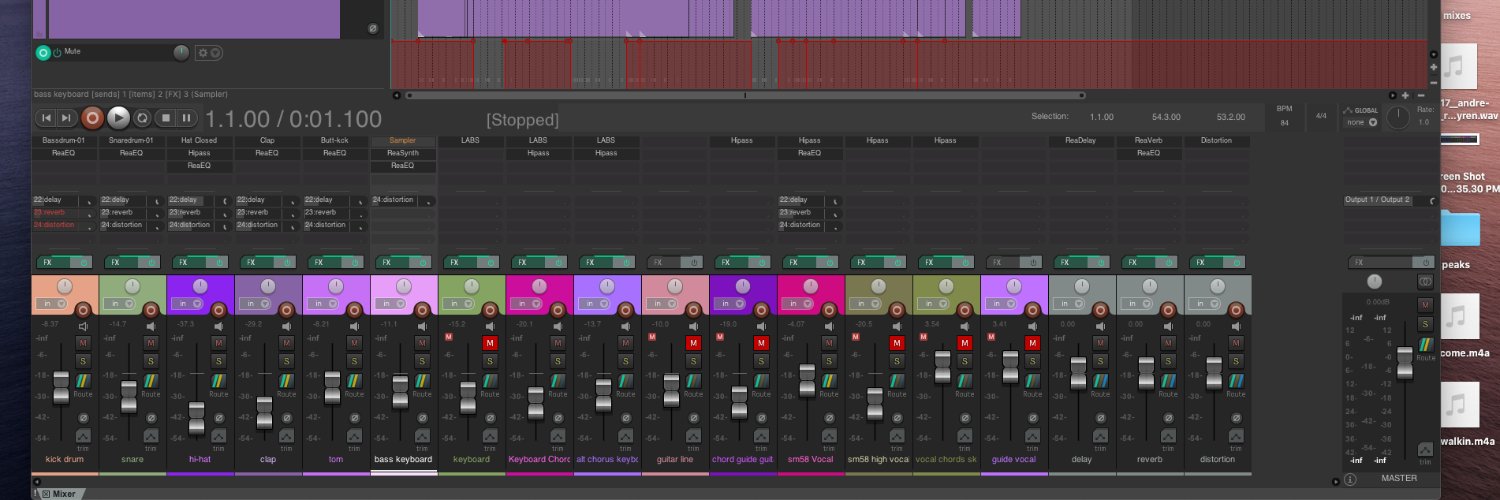Viewport: 1500px width, 500px height.
Task: Click the master track volume fader
Action: [1405, 362]
